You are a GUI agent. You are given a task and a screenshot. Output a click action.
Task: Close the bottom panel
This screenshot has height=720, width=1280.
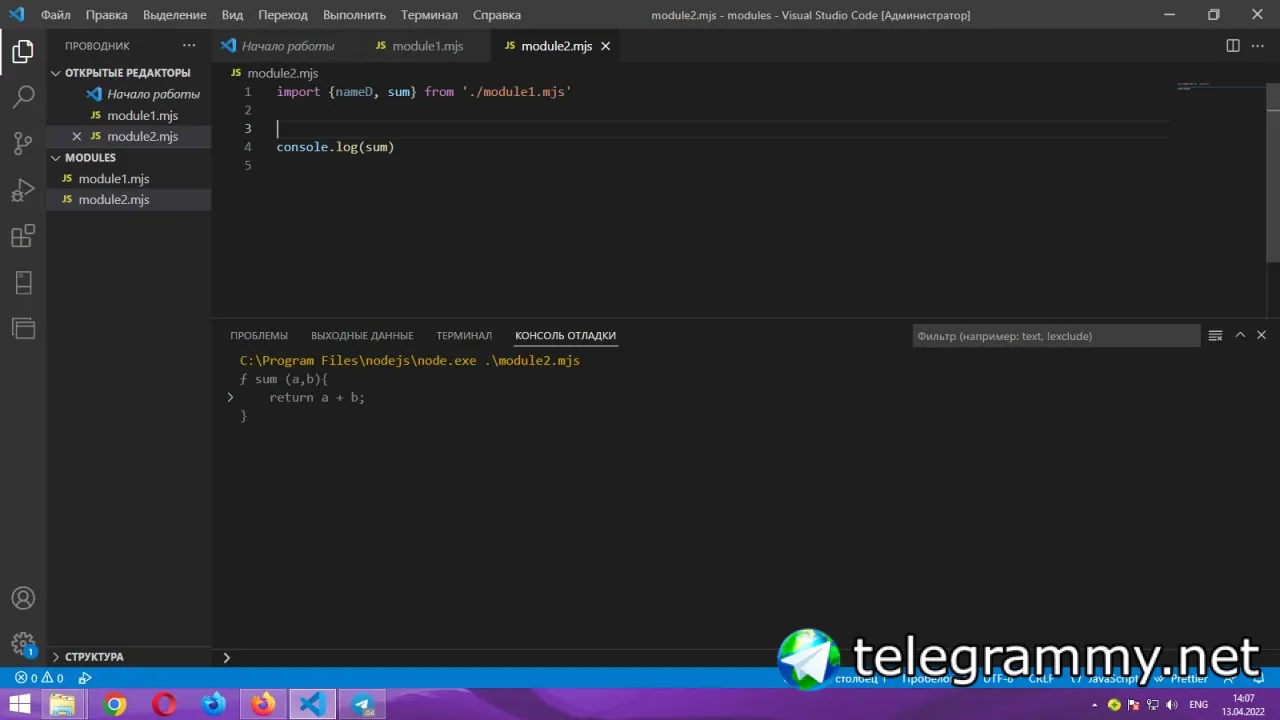click(x=1261, y=336)
